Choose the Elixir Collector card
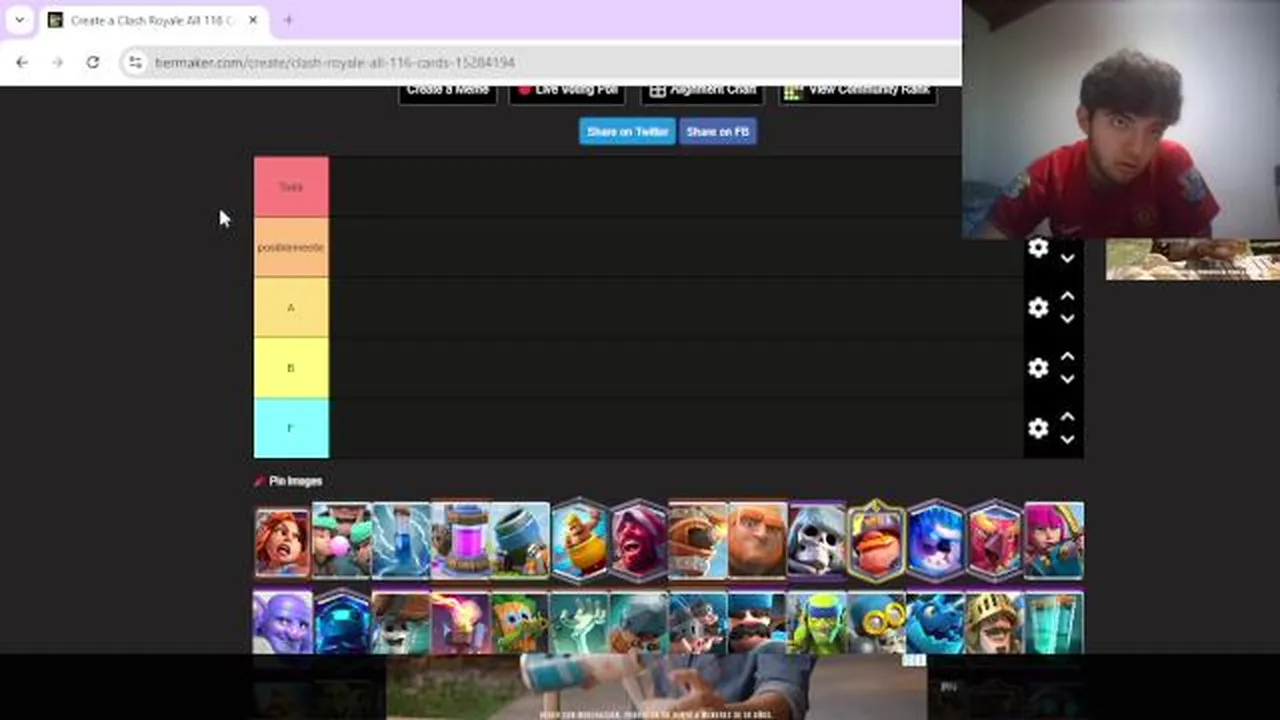The image size is (1280, 720). [460, 541]
